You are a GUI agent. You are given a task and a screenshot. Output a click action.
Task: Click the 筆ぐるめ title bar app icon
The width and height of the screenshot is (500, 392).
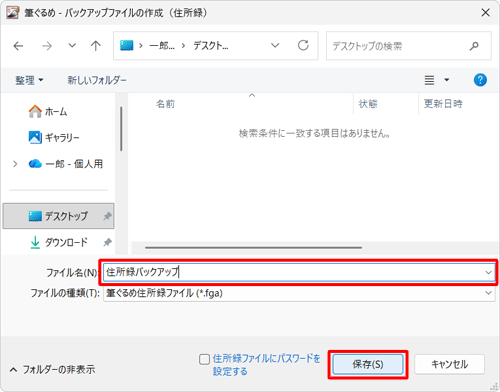click(x=13, y=13)
